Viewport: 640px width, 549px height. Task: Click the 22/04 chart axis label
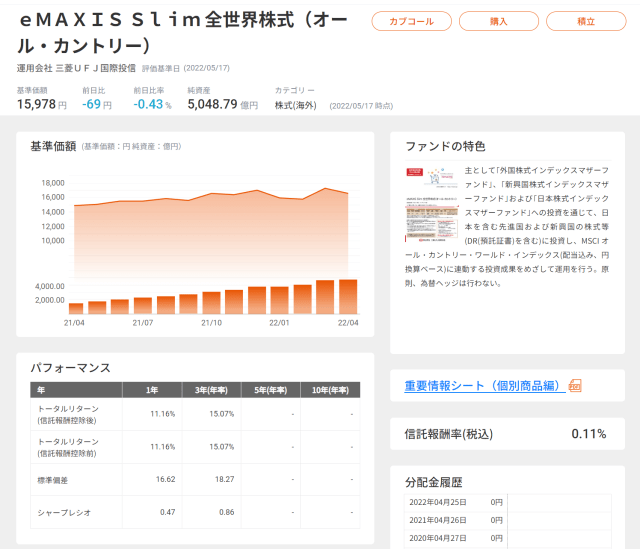point(348,323)
